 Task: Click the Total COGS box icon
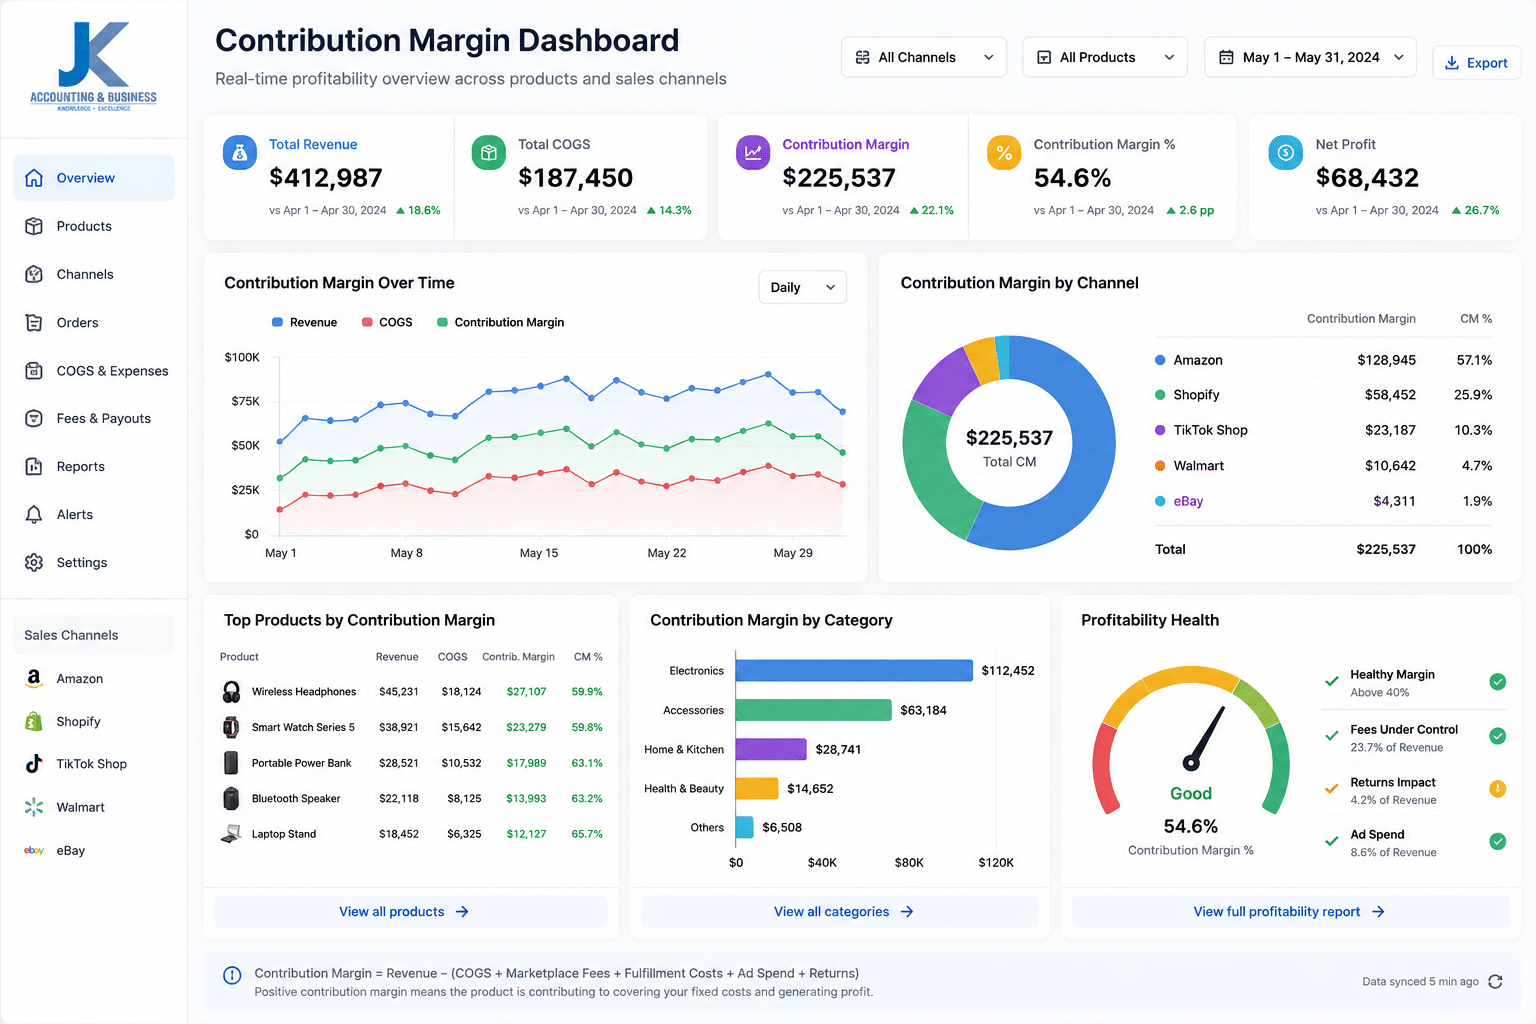coord(489,153)
